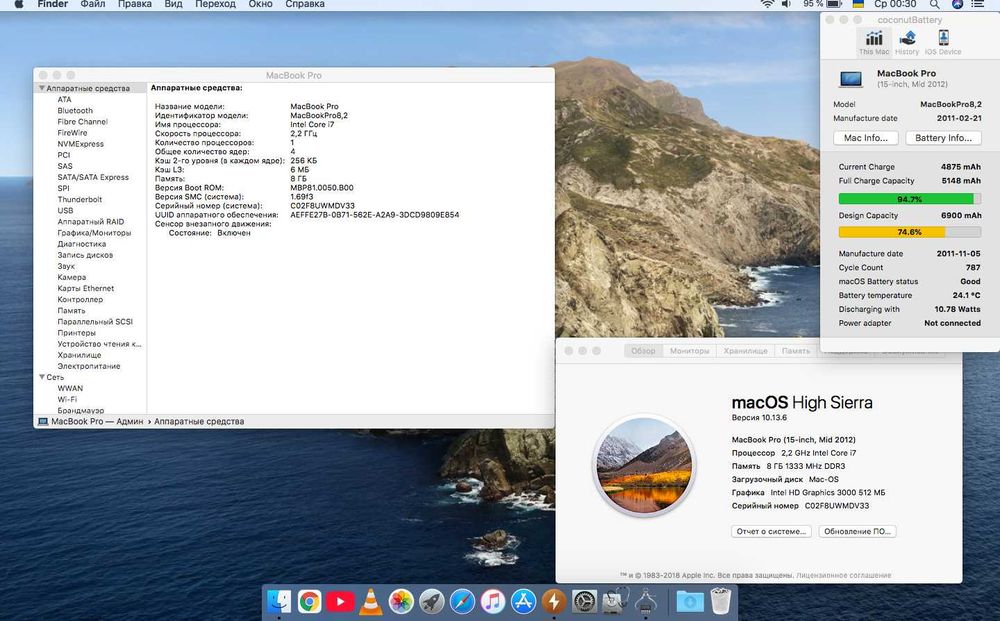Screen dimensions: 1000x621
Task: Open the Downloads folder in the Dock
Action: click(689, 601)
